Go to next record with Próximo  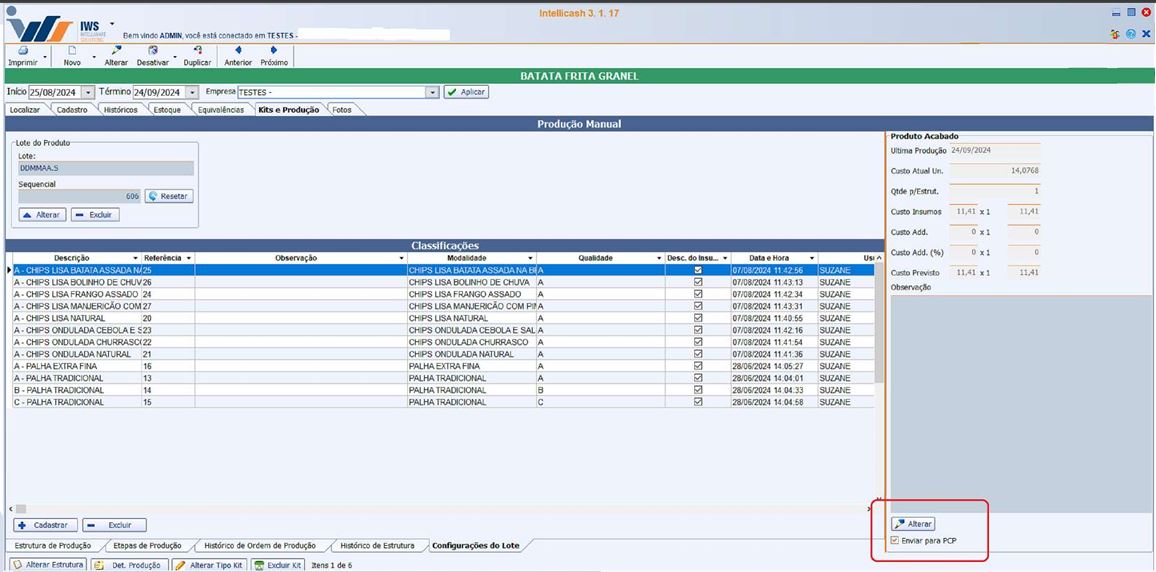274,51
